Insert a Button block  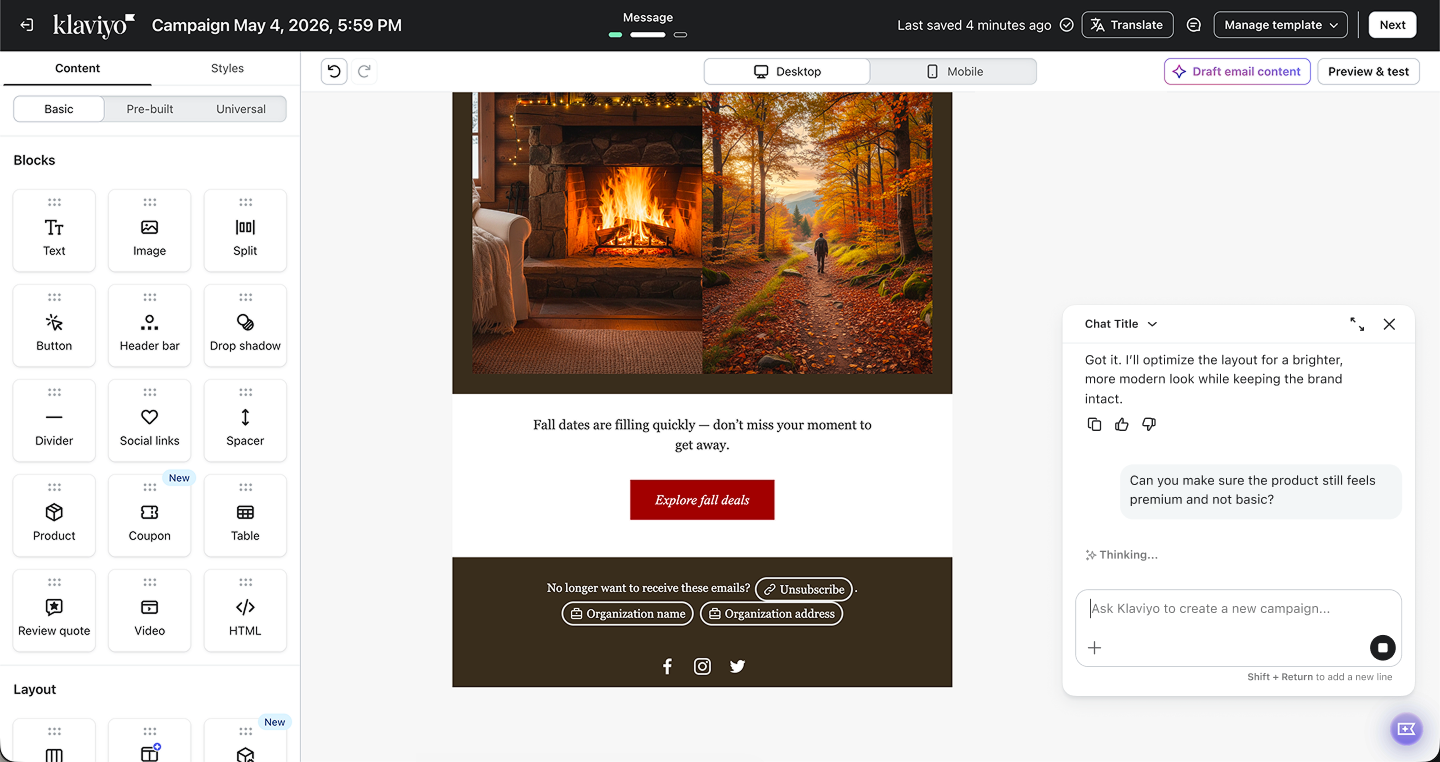pos(54,325)
